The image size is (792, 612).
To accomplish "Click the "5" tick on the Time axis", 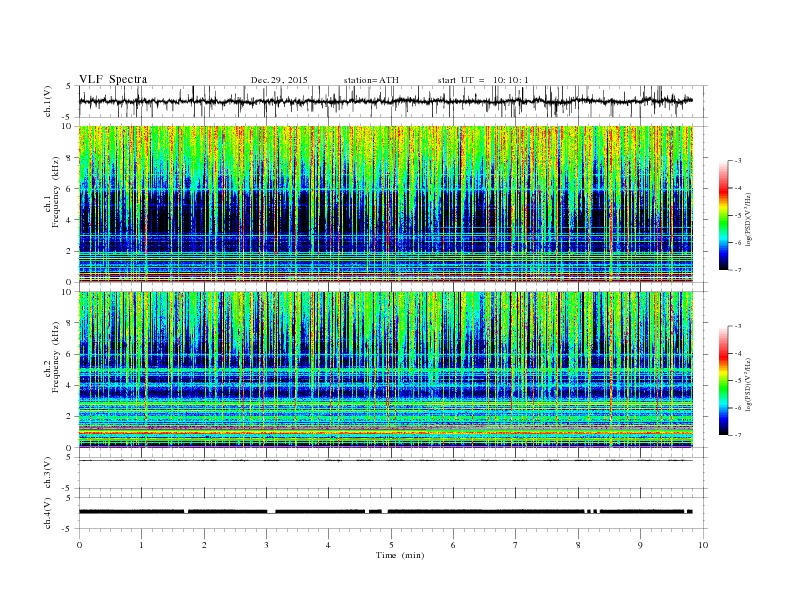I will [x=391, y=545].
